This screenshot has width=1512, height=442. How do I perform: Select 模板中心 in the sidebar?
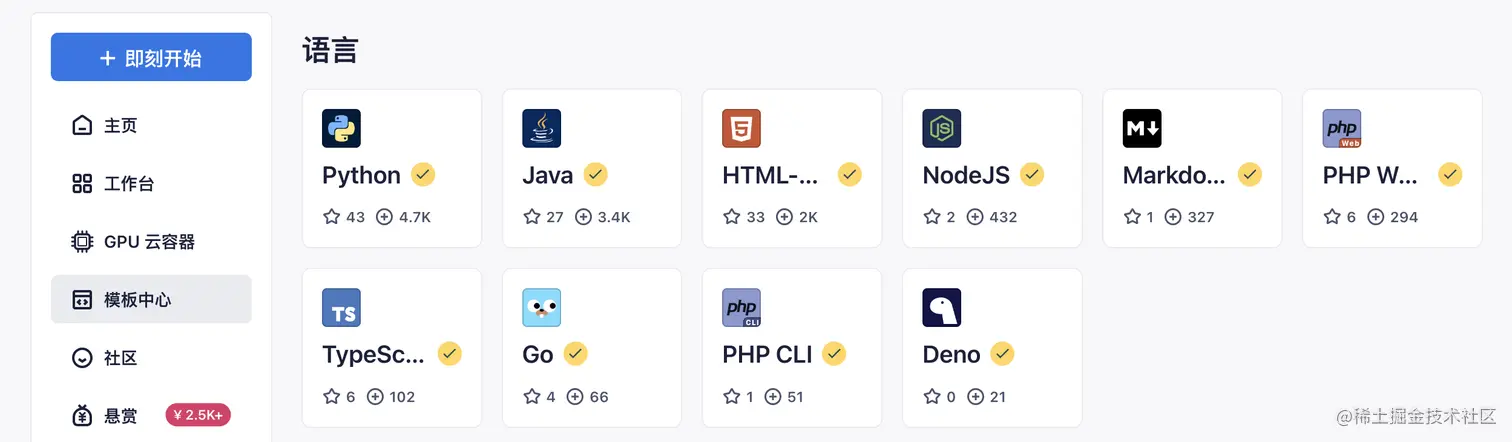pos(151,299)
